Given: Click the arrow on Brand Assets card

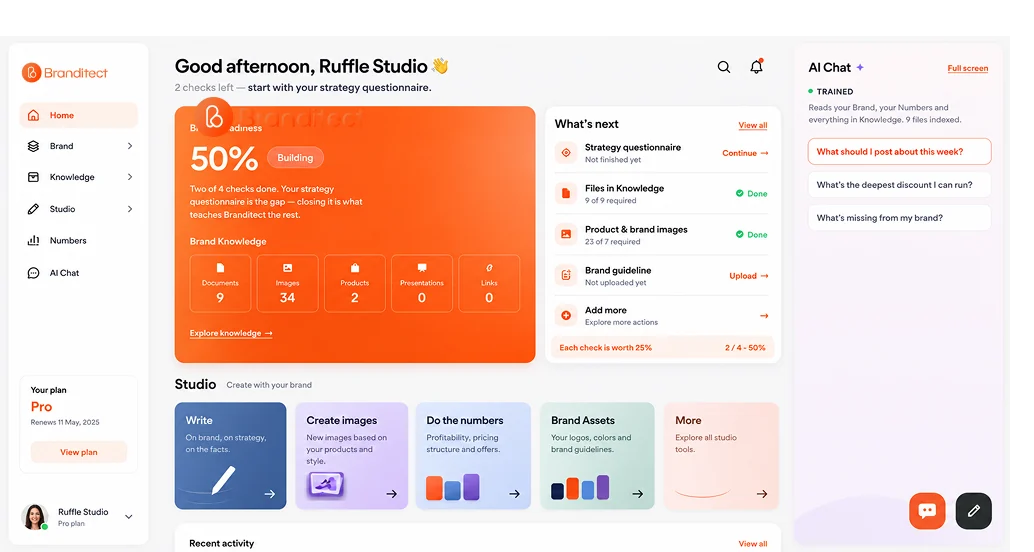Looking at the screenshot, I should click(638, 494).
